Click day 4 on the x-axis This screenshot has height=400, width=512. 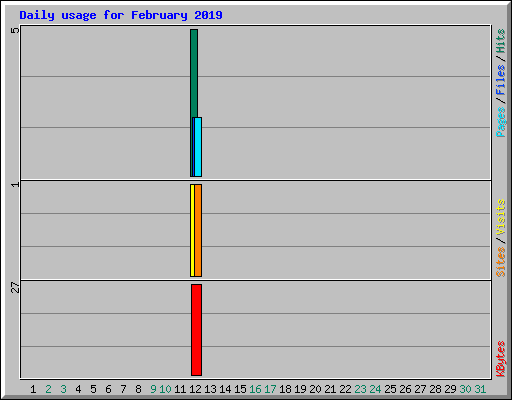point(78,389)
